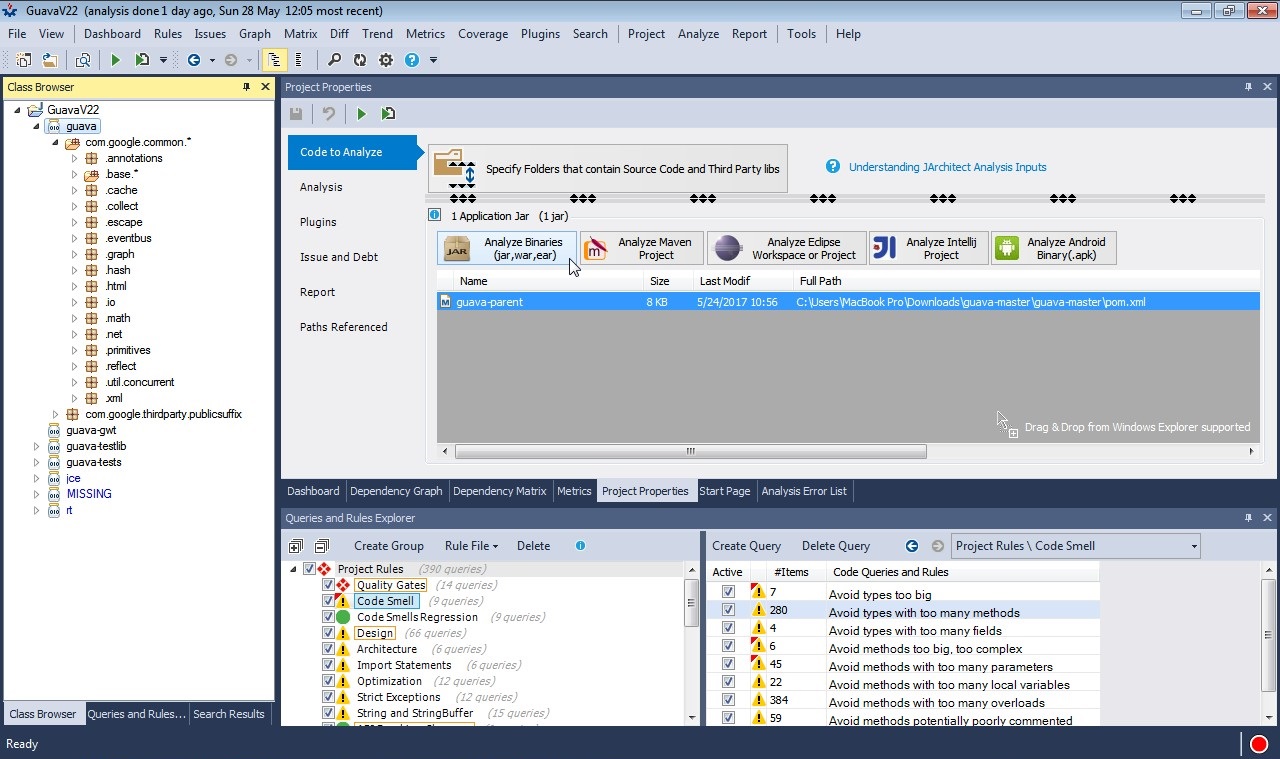The height and width of the screenshot is (759, 1280).
Task: Click the green Run Analysis toolbar icon
Action: [x=115, y=60]
